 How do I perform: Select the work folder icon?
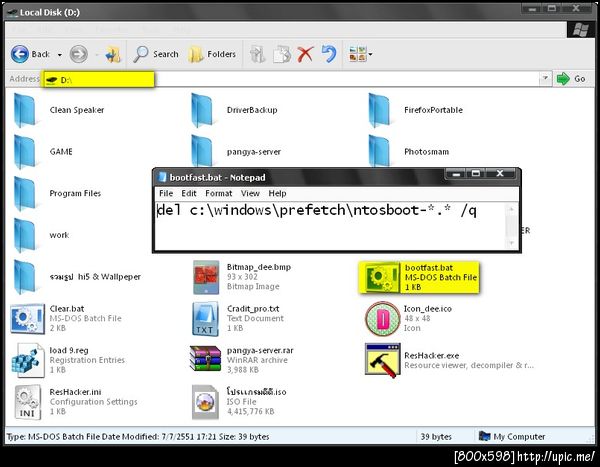coord(25,235)
